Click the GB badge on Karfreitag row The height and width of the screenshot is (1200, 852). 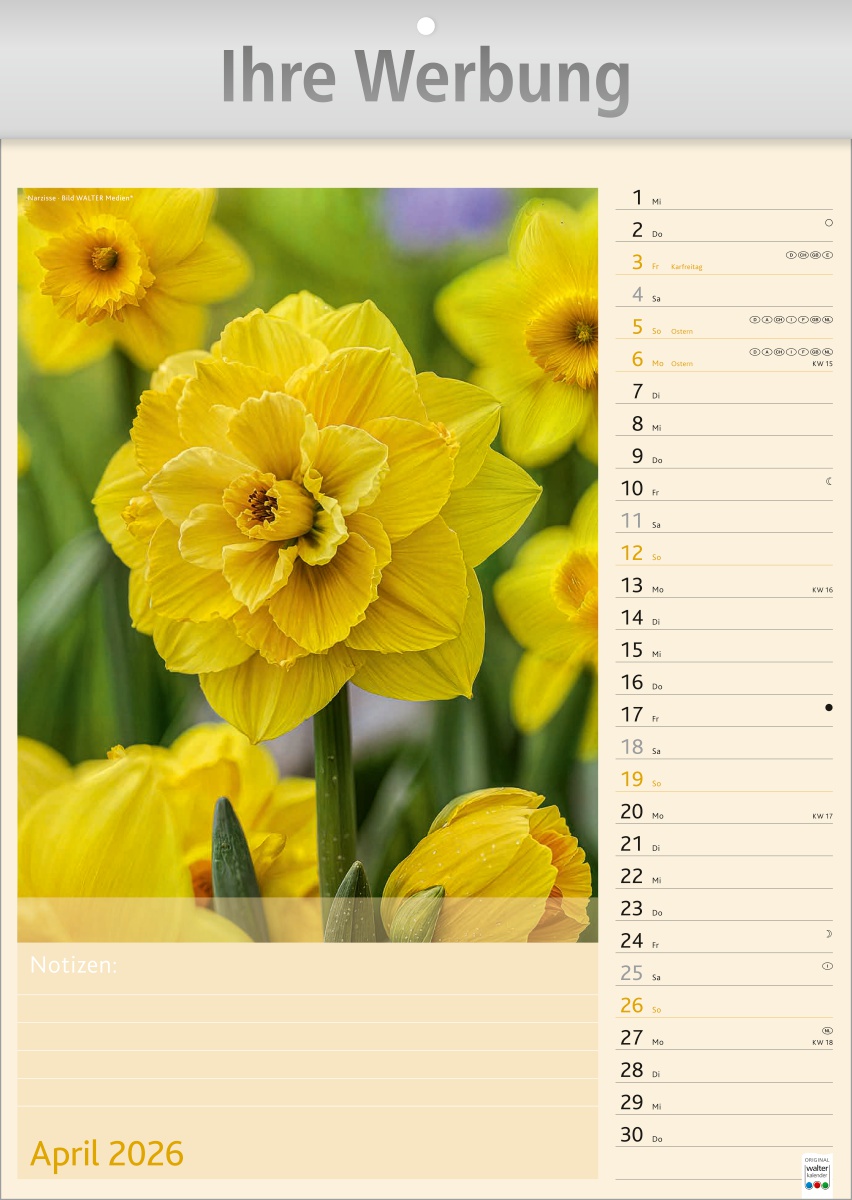815,255
